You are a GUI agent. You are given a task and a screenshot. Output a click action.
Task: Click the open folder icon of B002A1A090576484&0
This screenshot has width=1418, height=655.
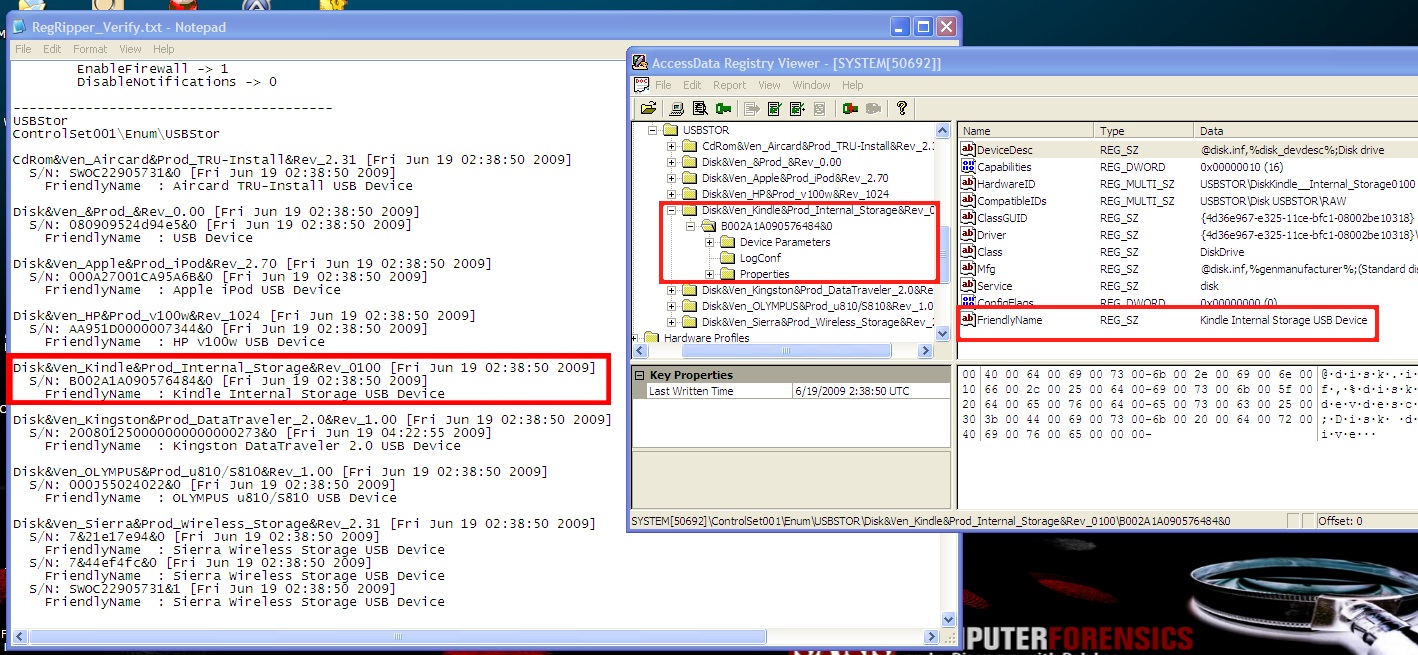[x=709, y=226]
